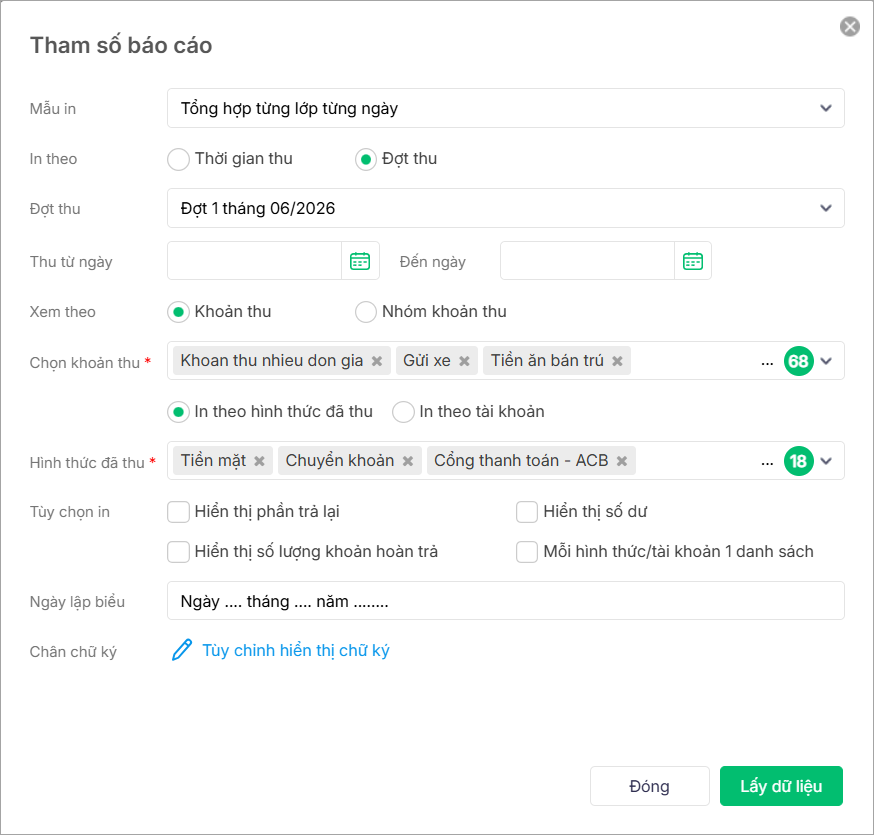Enable Hiển thị phần trả lại checkbox
The width and height of the screenshot is (874, 835).
pyautogui.click(x=179, y=512)
